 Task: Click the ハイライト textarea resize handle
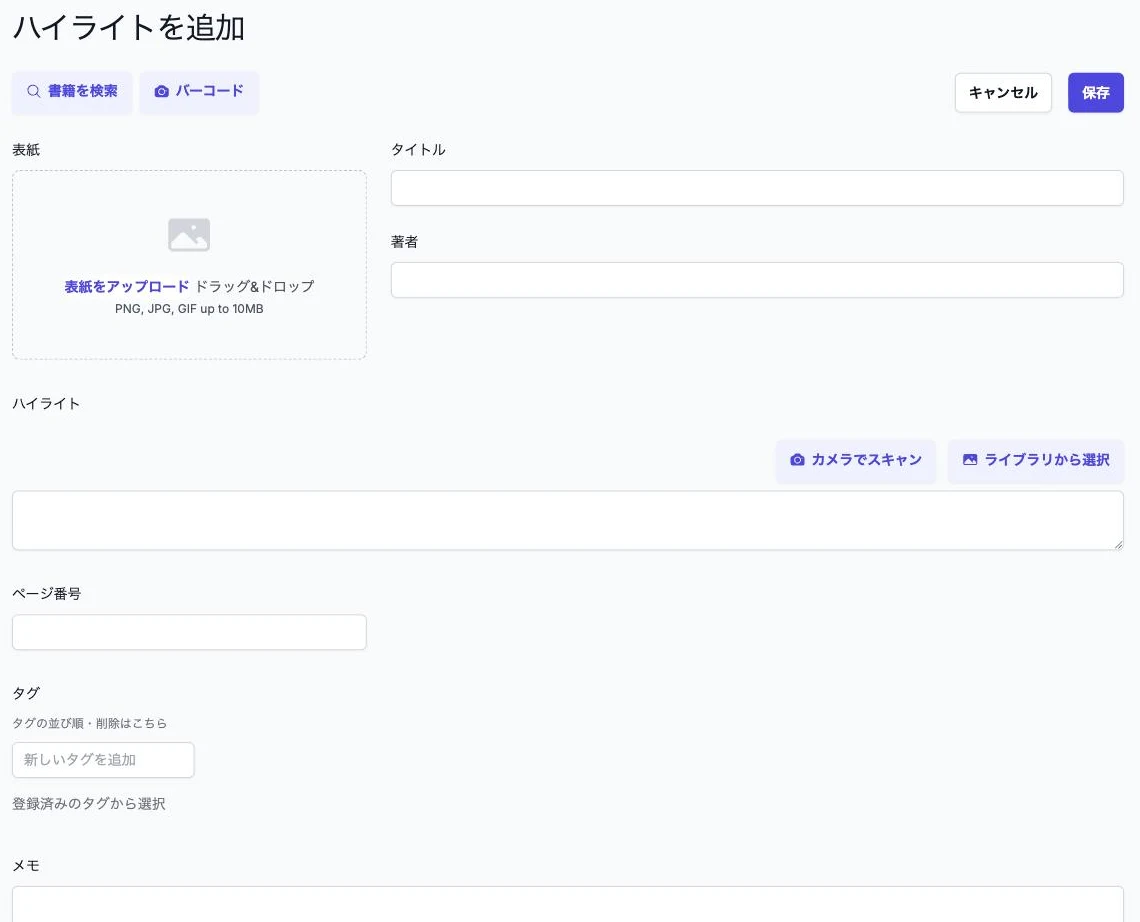tap(1118, 545)
